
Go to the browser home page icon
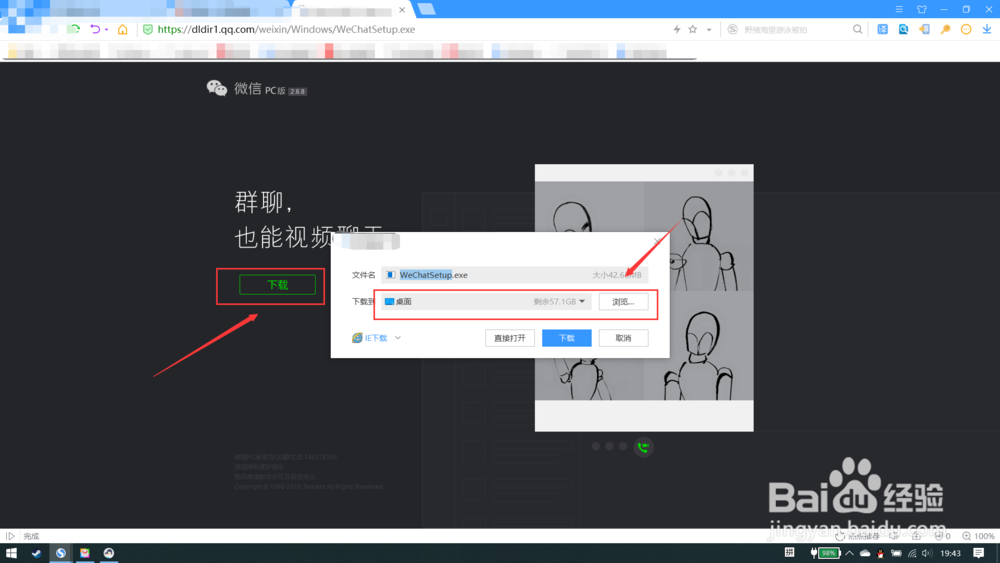pyautogui.click(x=122, y=29)
